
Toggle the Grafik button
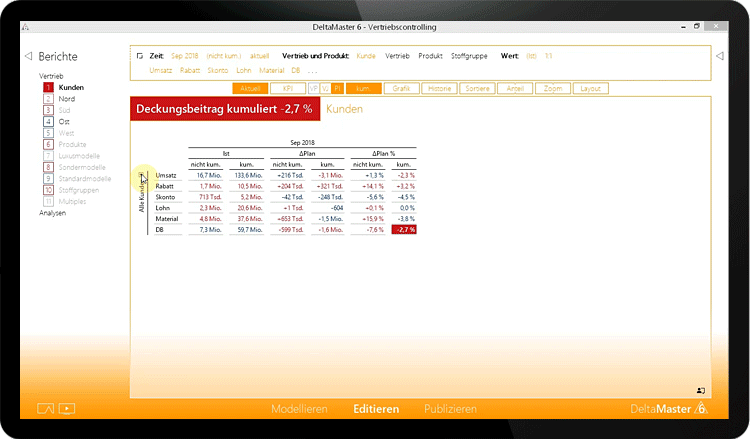[401, 88]
